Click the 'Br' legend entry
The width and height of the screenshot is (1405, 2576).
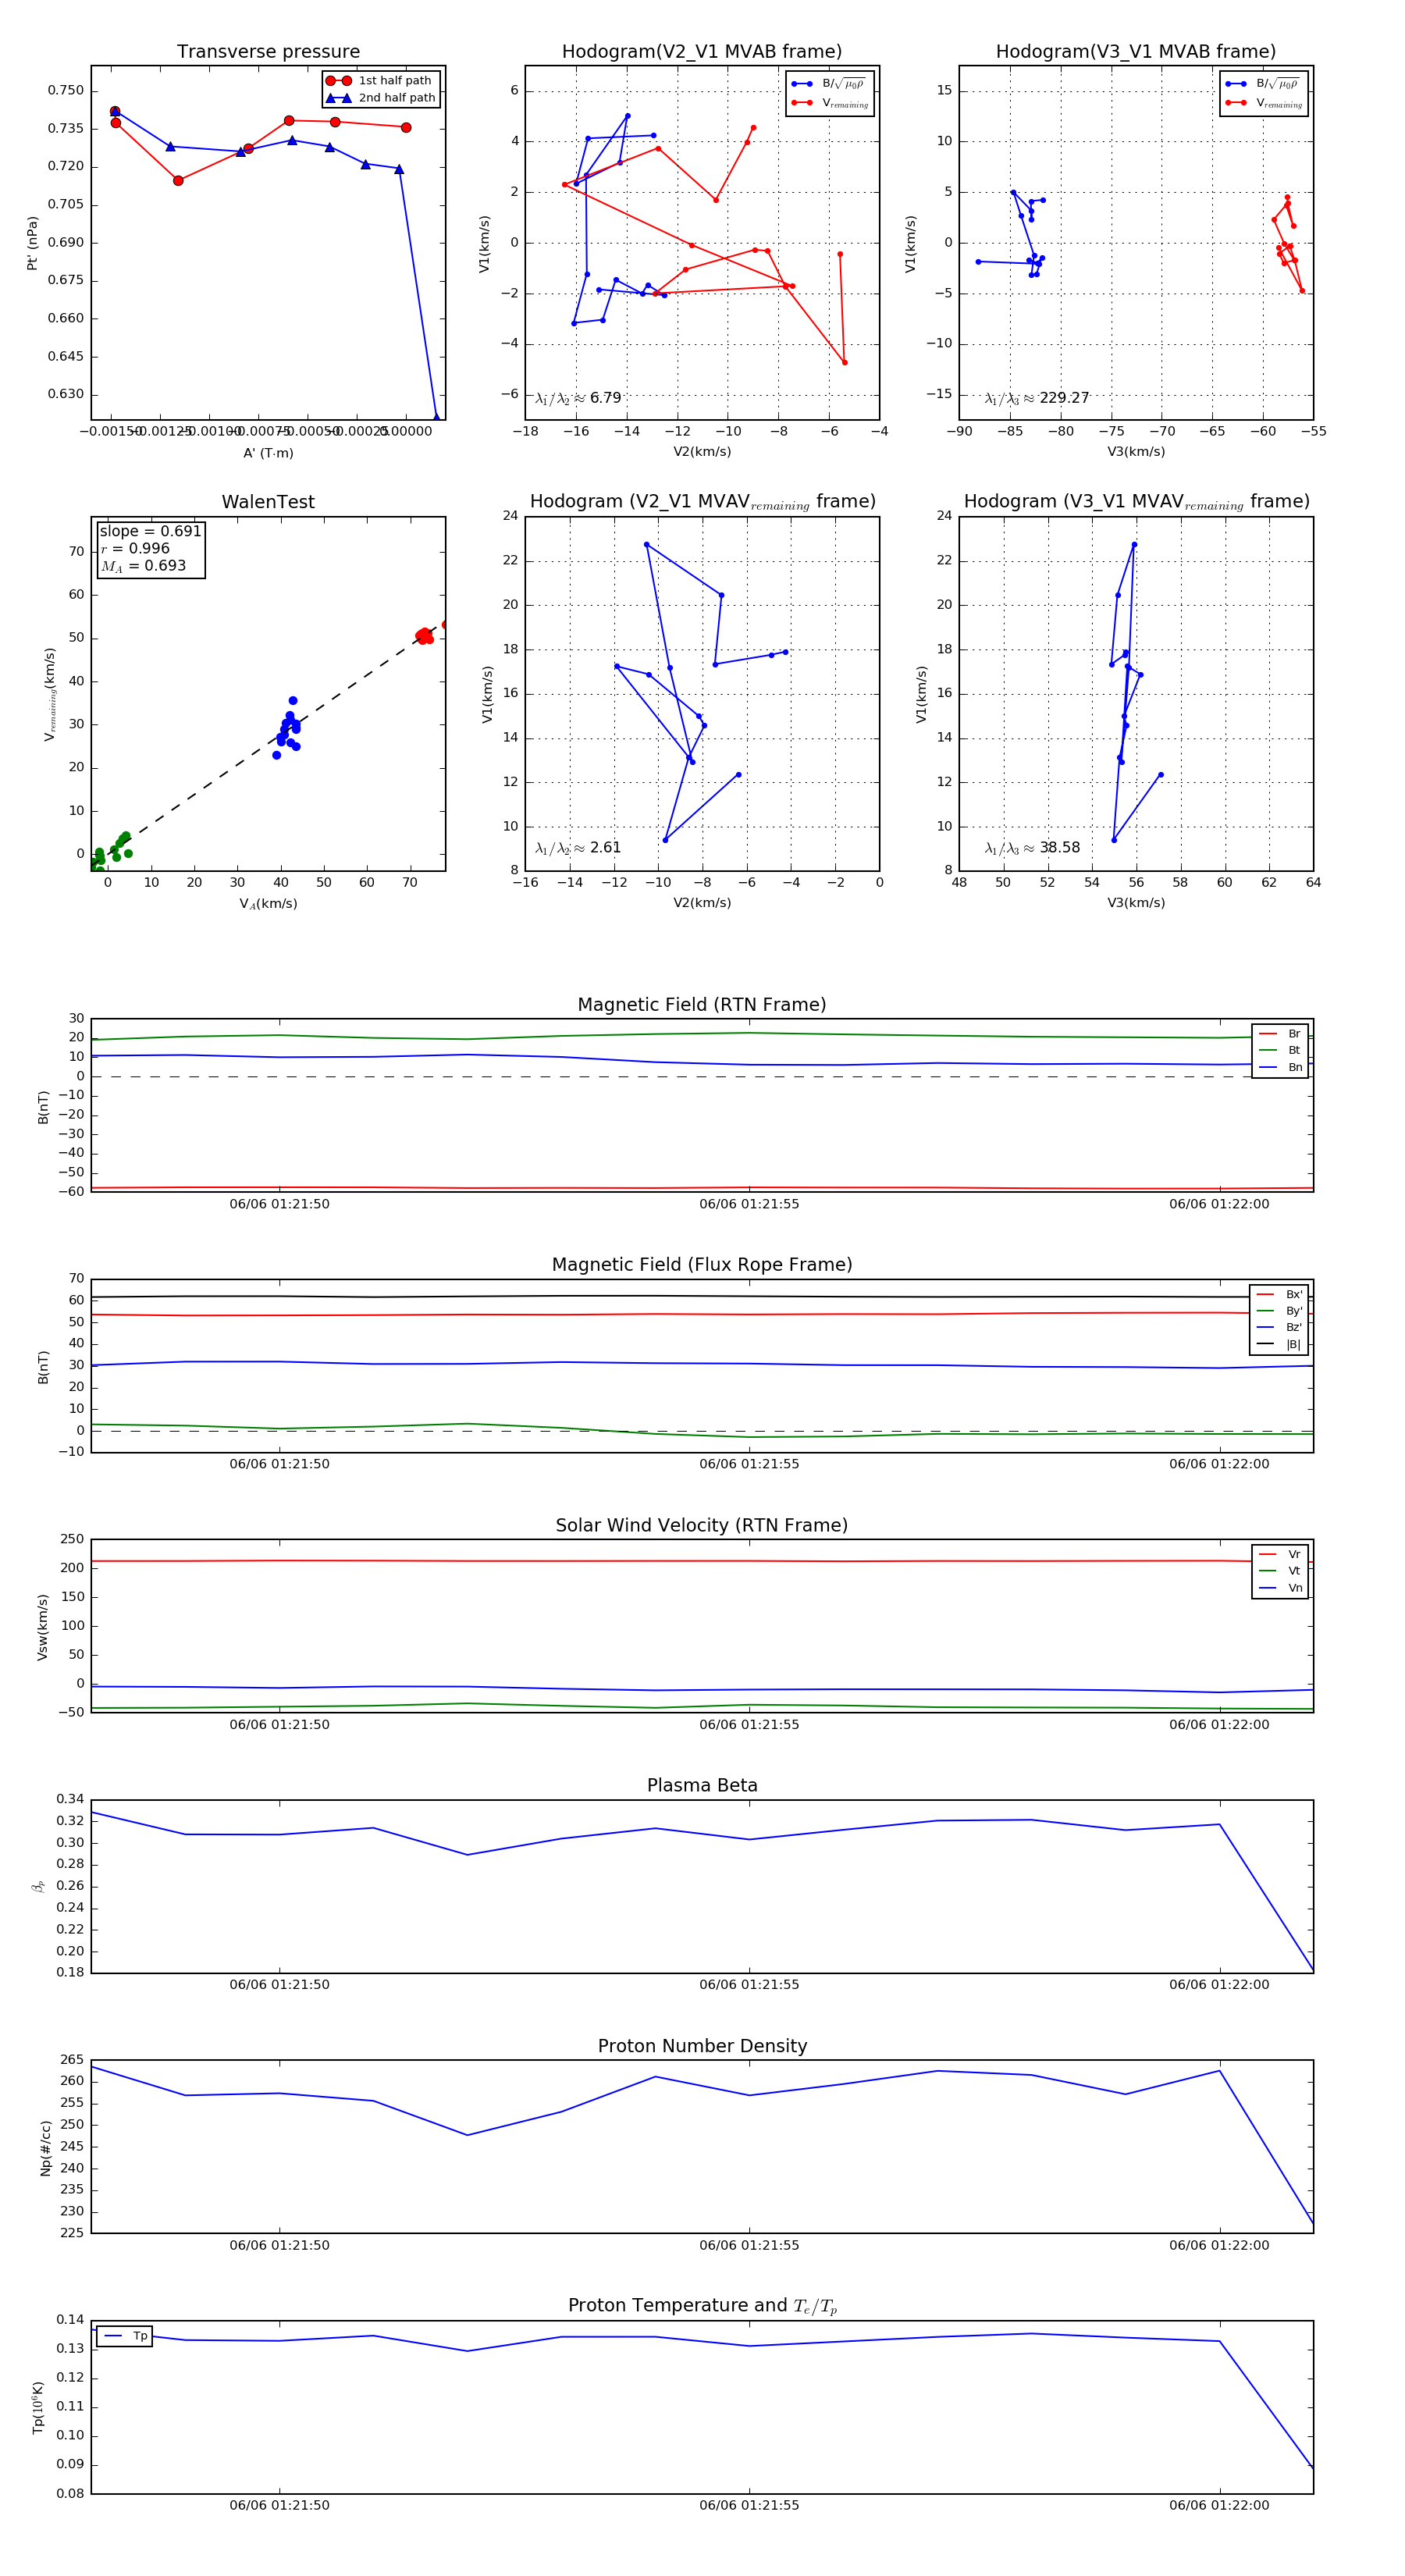[1280, 1034]
